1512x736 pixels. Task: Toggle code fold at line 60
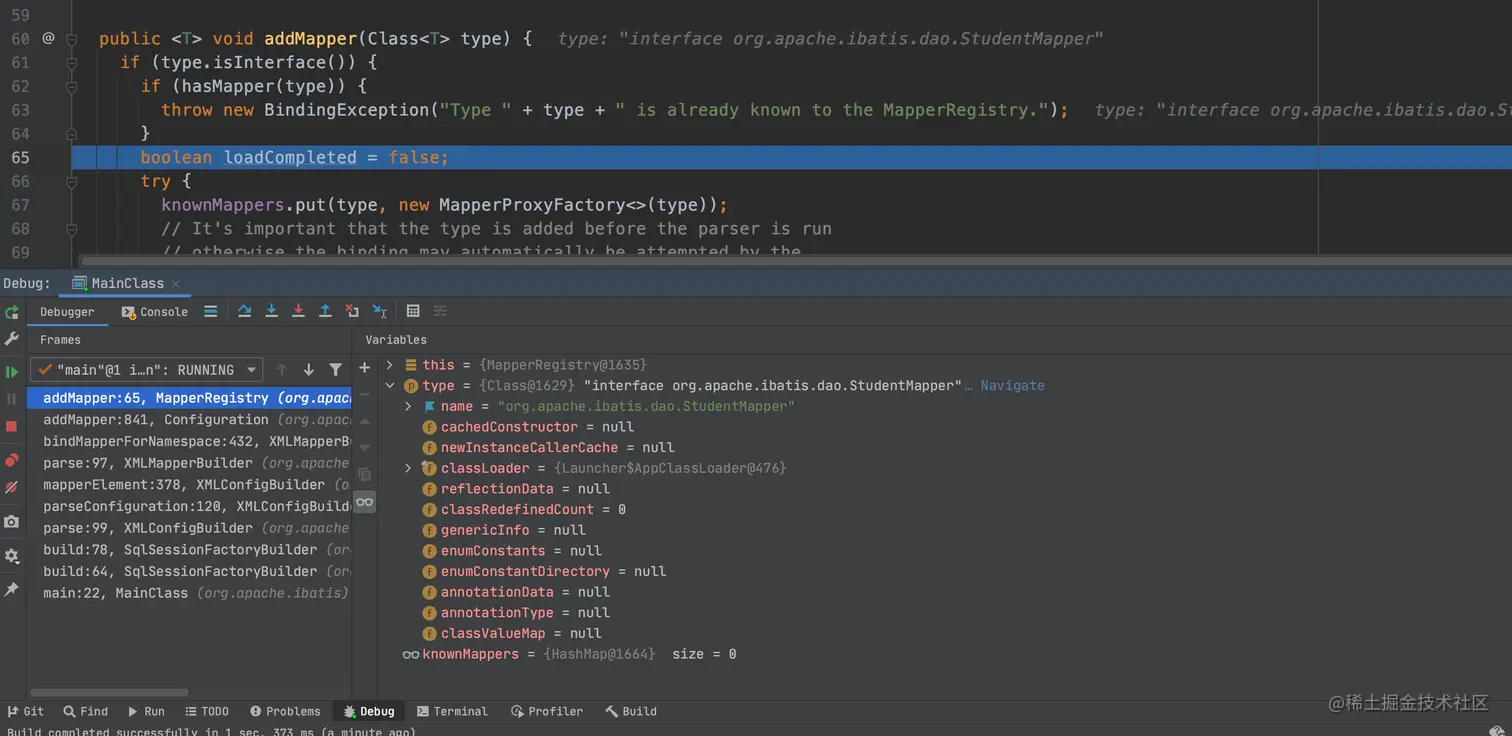tap(72, 39)
